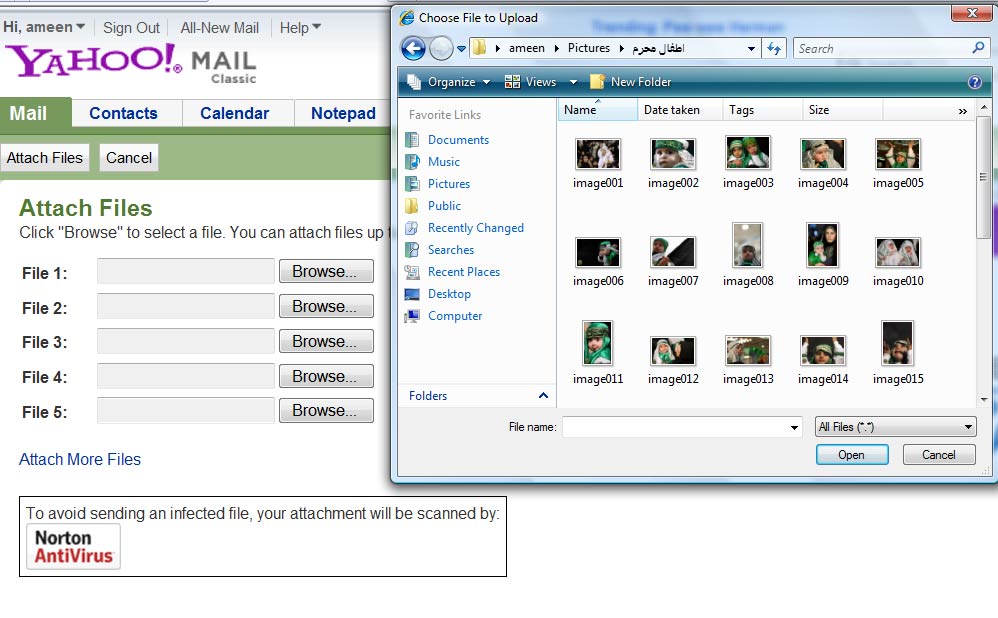Expand the Views dropdown menu

pyautogui.click(x=573, y=82)
